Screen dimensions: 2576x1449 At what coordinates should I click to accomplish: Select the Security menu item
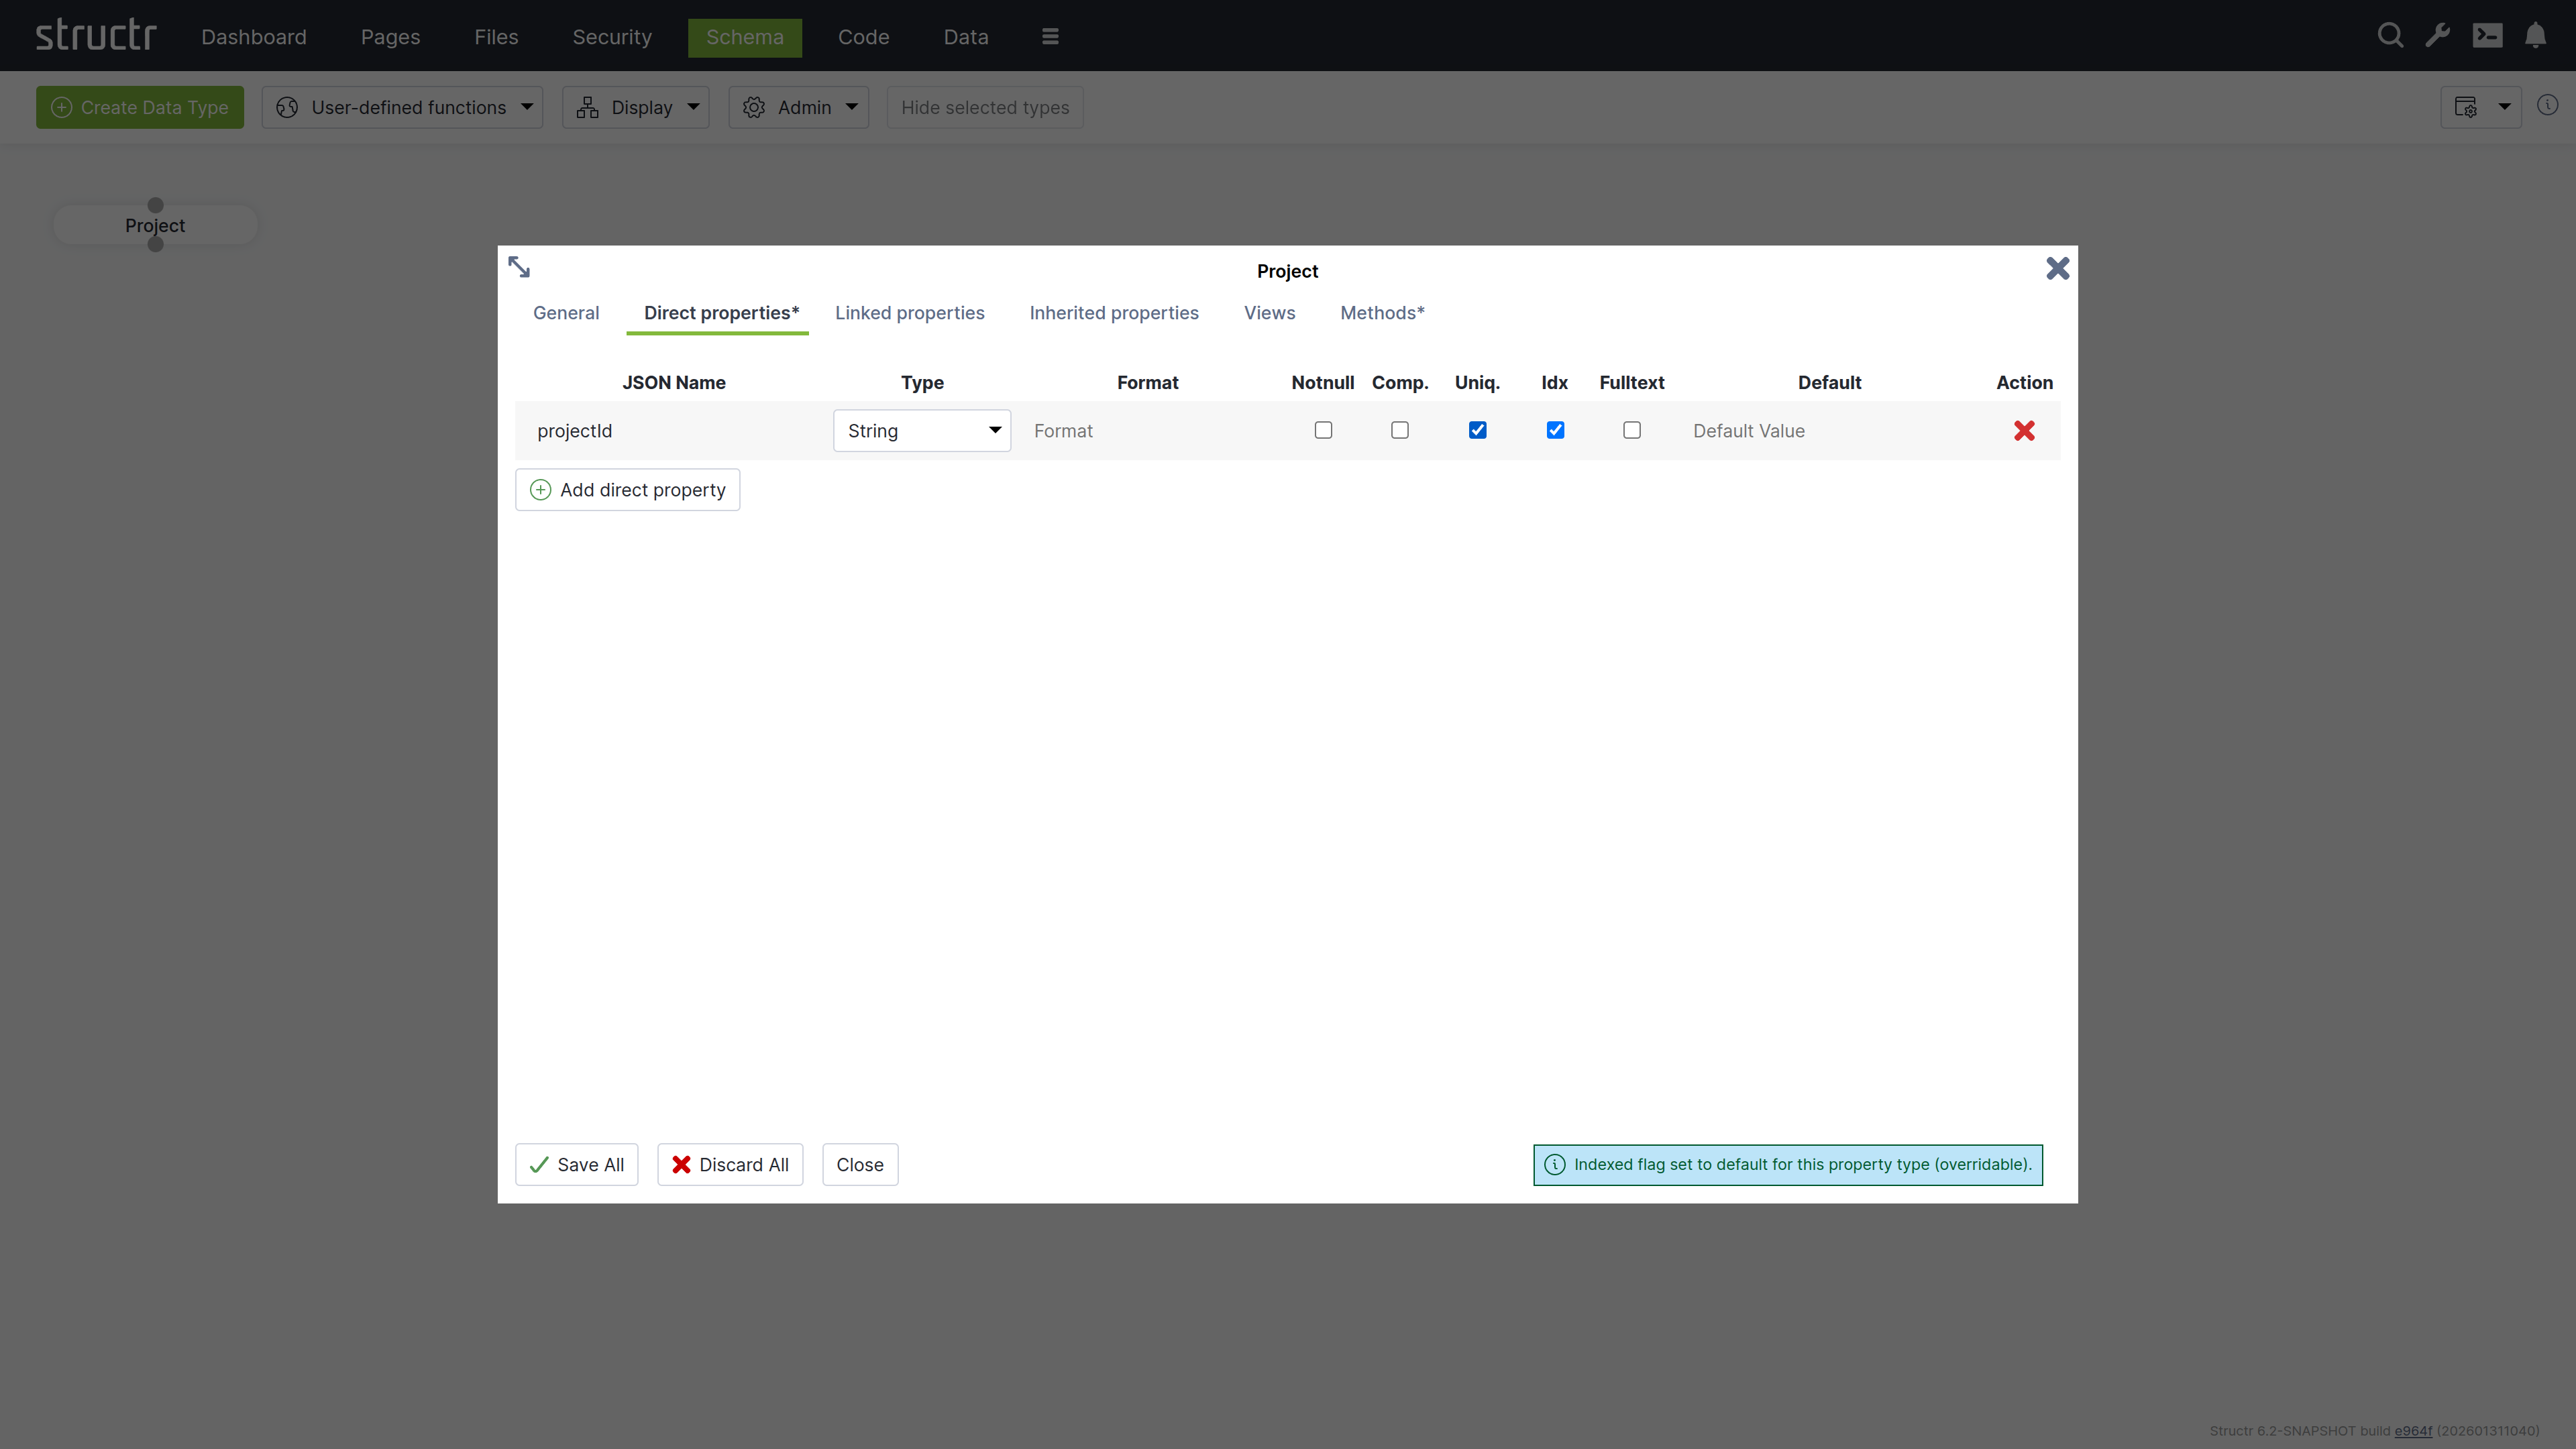(x=611, y=37)
